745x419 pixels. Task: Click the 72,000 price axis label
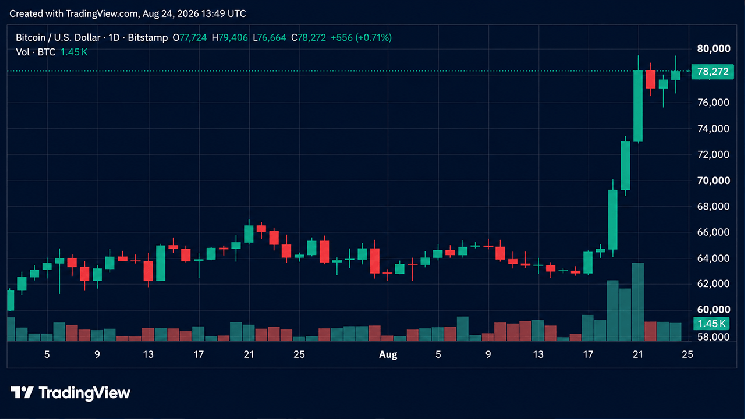[713, 154]
